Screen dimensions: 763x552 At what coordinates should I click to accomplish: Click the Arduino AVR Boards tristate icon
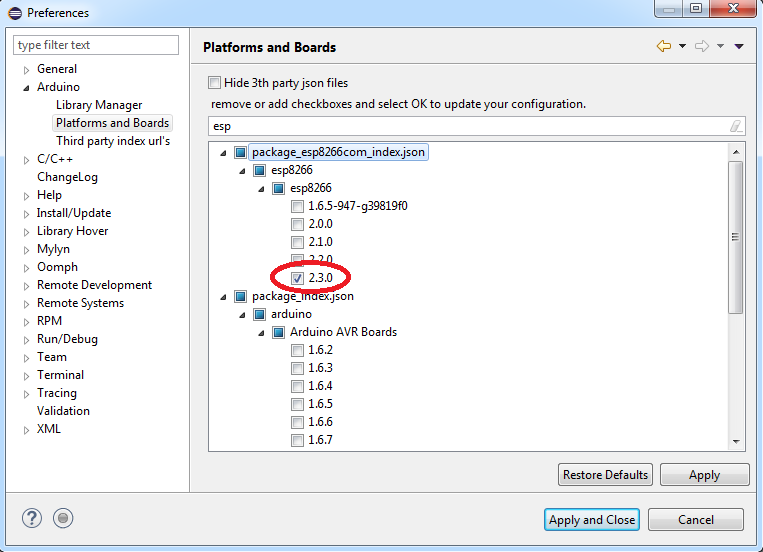[x=278, y=333]
